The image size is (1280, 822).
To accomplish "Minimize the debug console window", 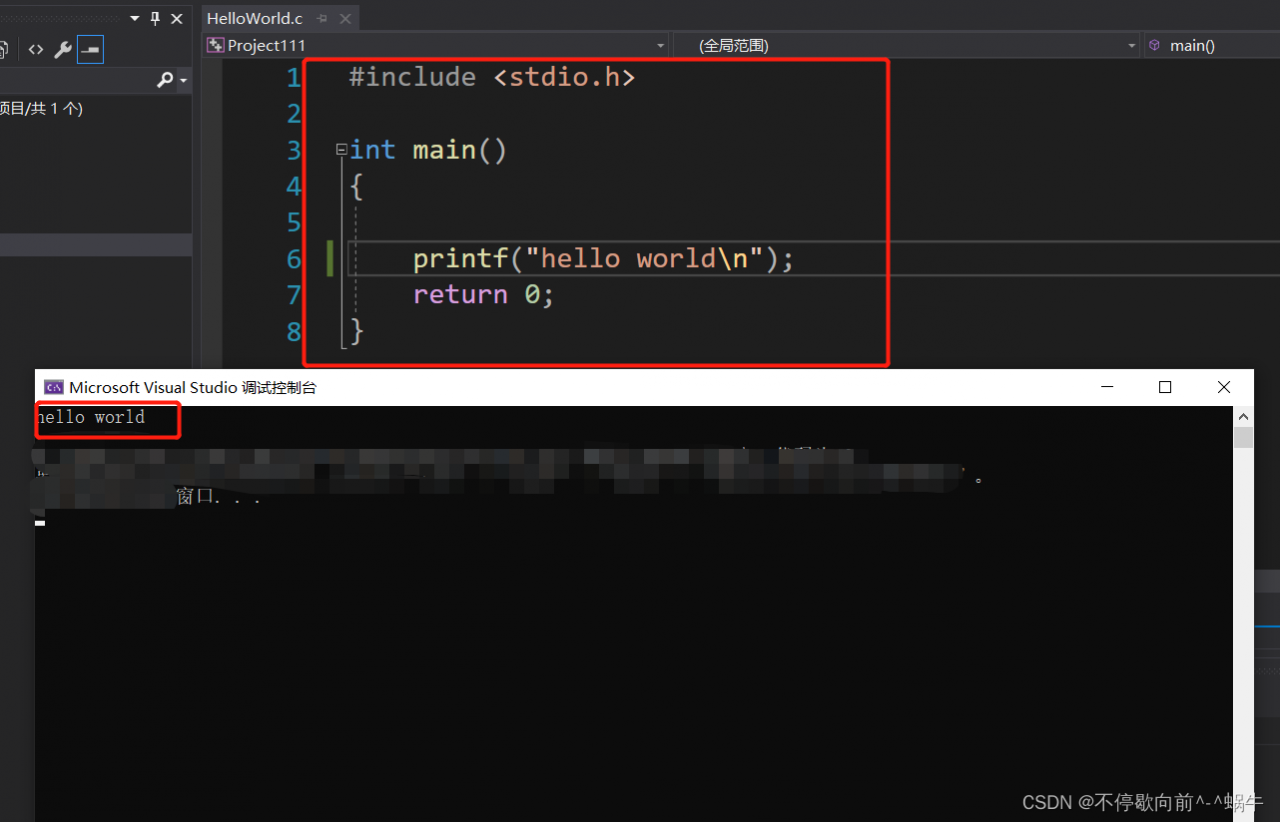I will point(1106,387).
